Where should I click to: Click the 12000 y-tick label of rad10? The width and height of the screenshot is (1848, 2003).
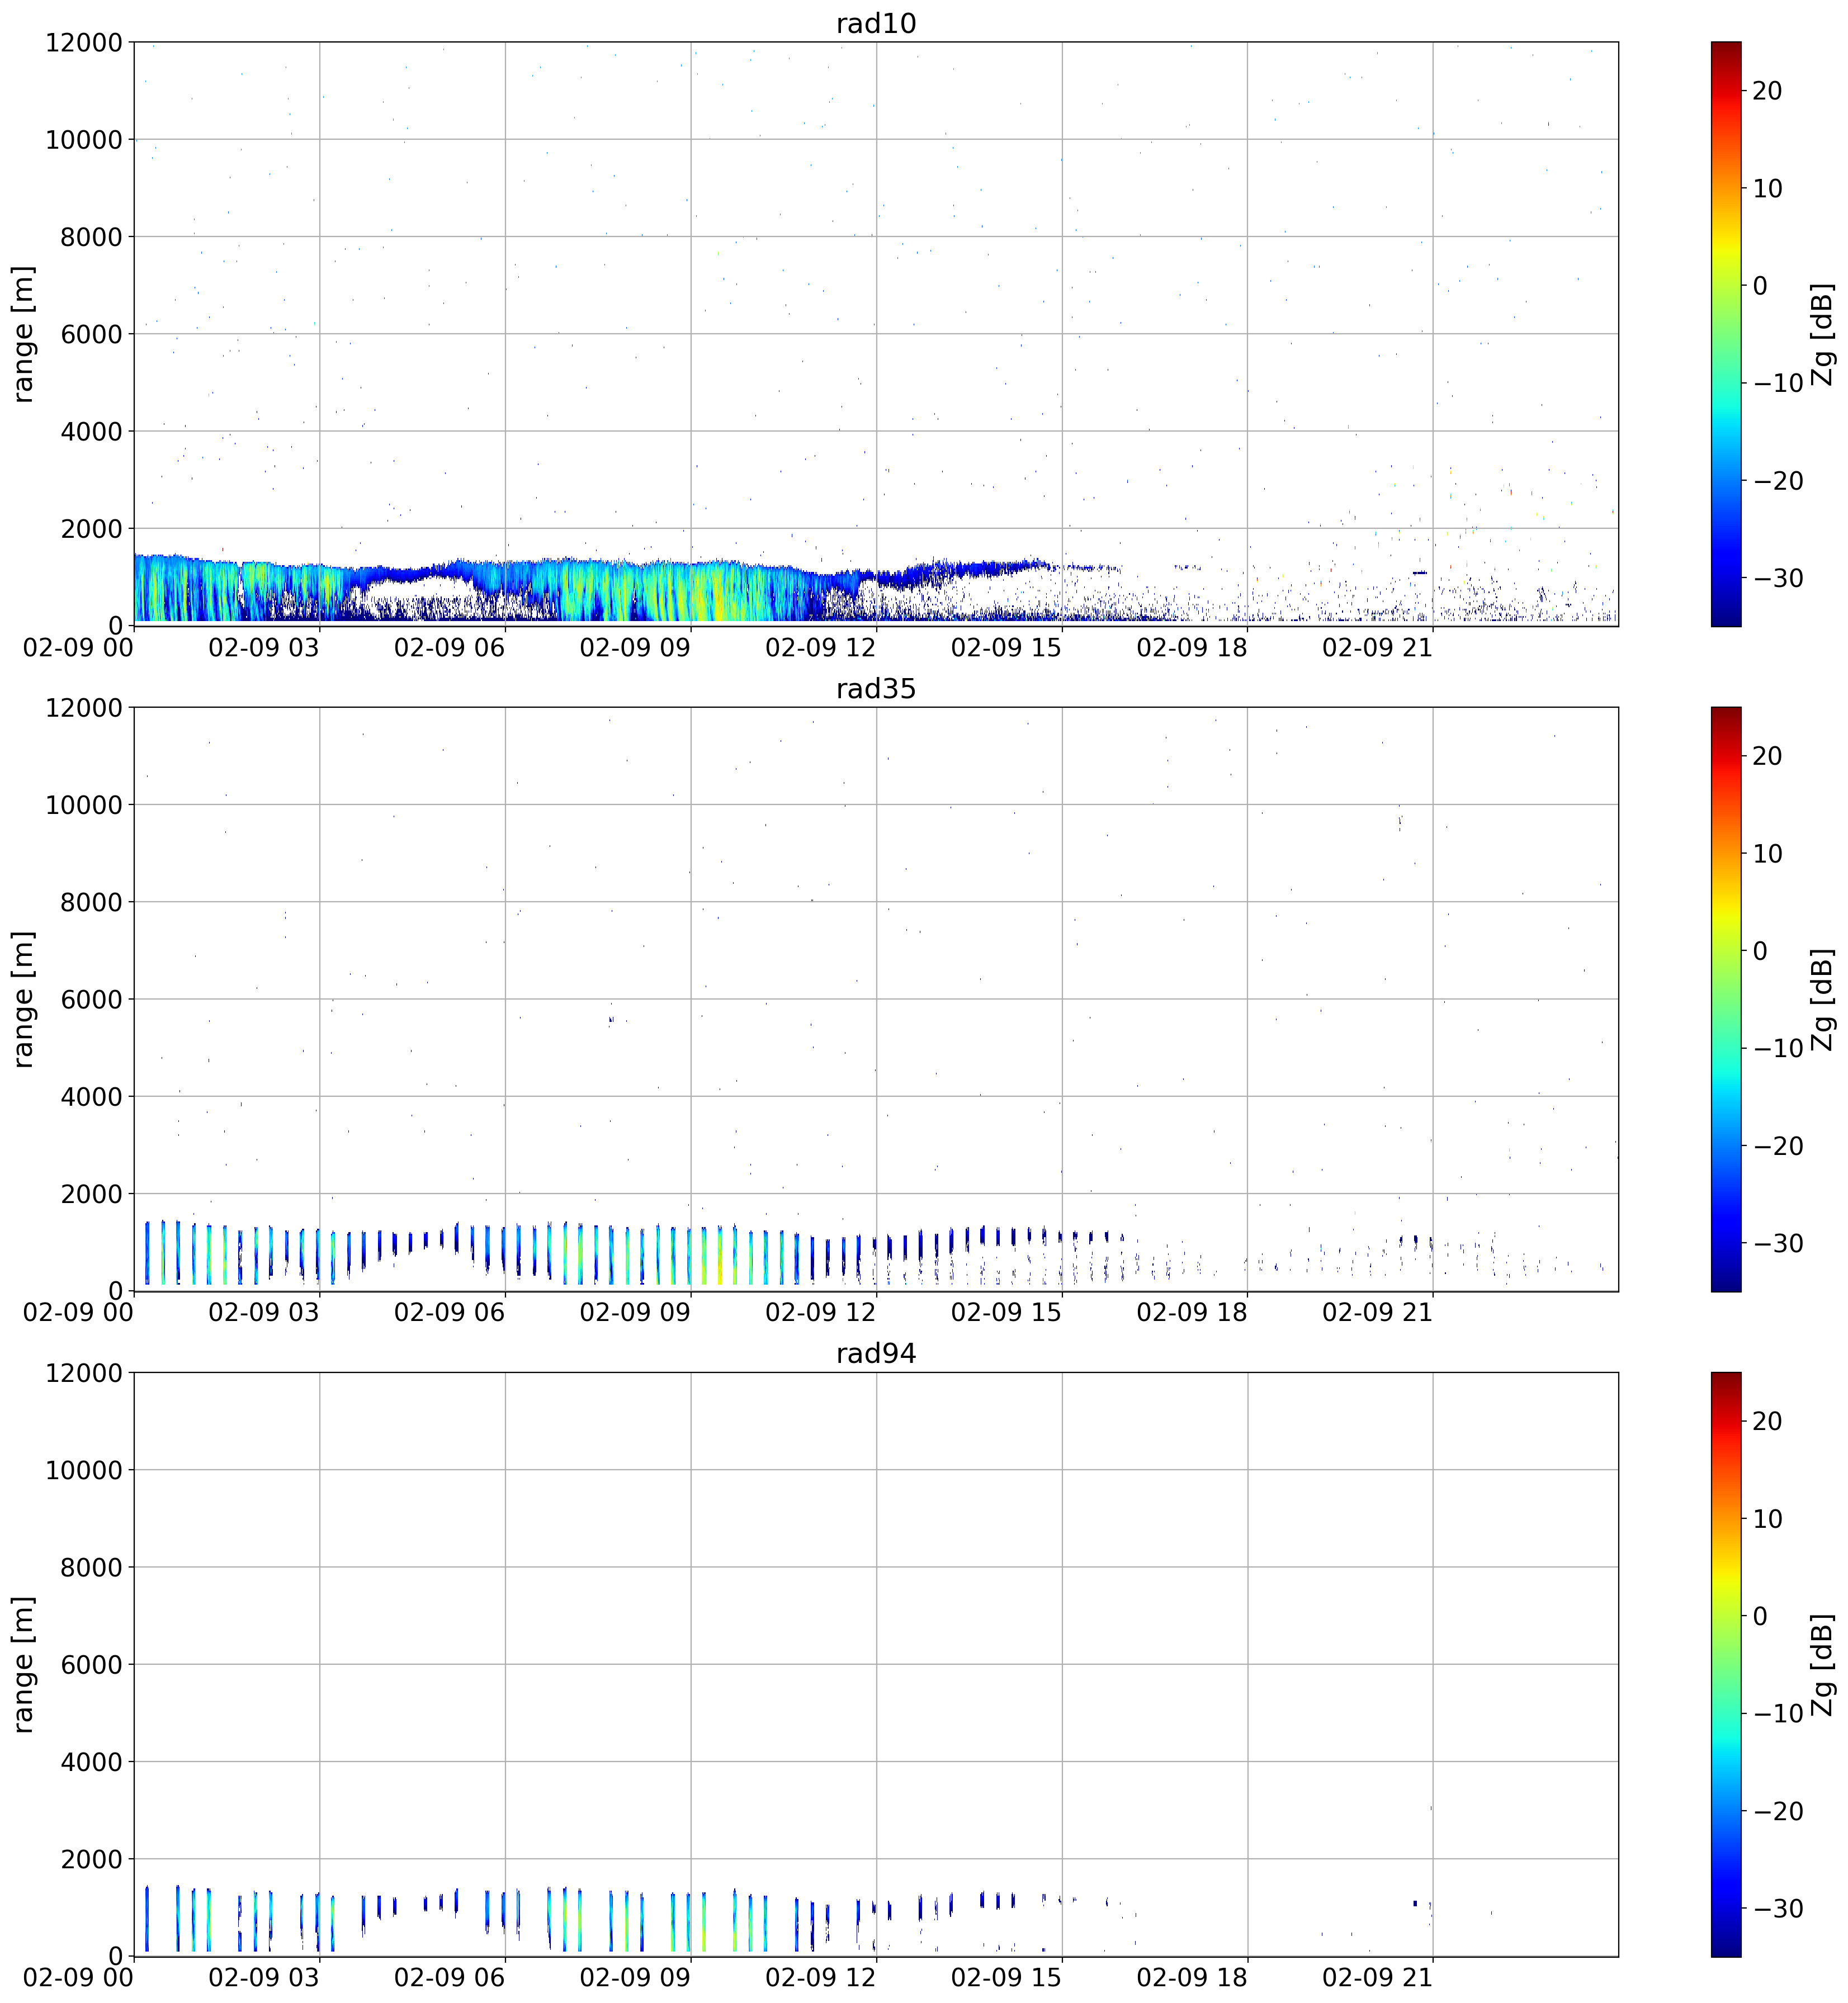click(x=84, y=43)
